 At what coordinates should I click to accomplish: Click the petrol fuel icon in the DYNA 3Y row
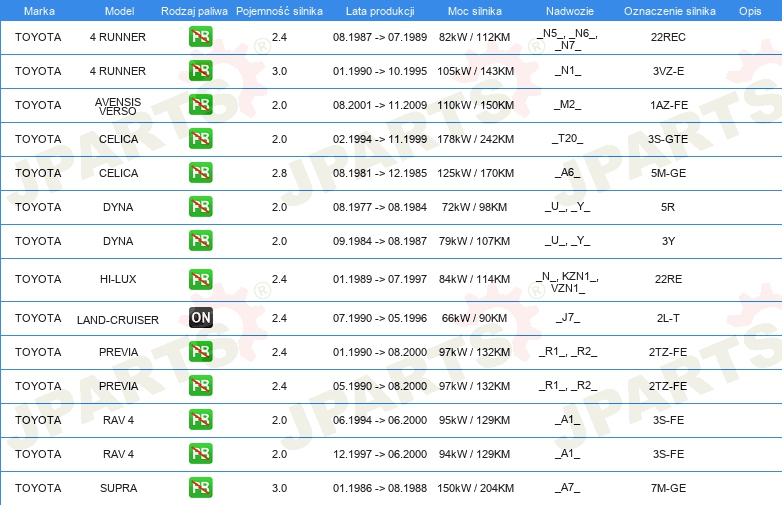(200, 240)
